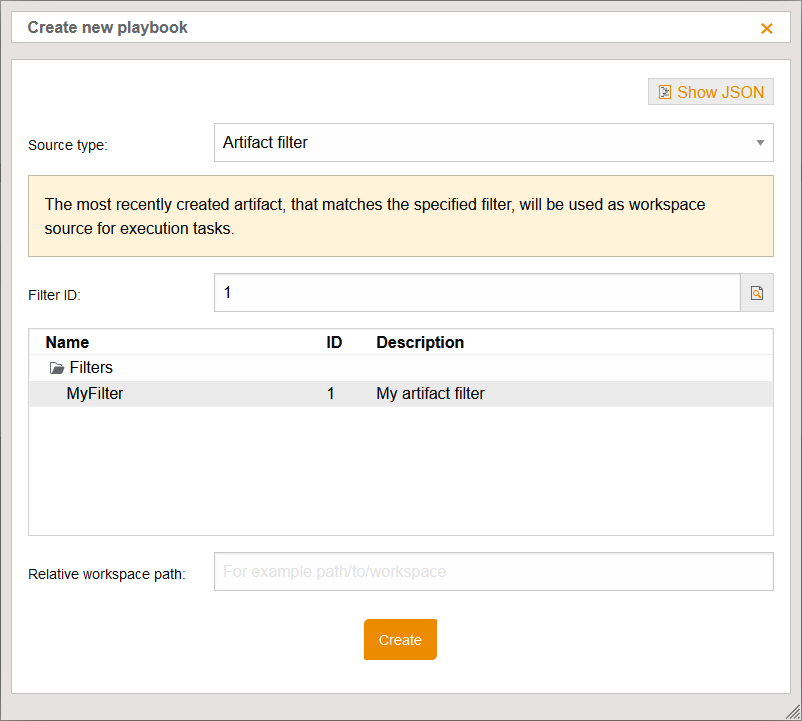Click the ID value 1 for MyFilter
The width and height of the screenshot is (802, 721).
point(330,393)
